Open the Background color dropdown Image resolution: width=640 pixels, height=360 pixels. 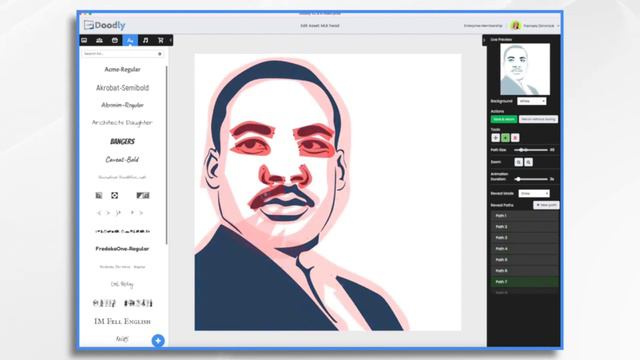(531, 101)
